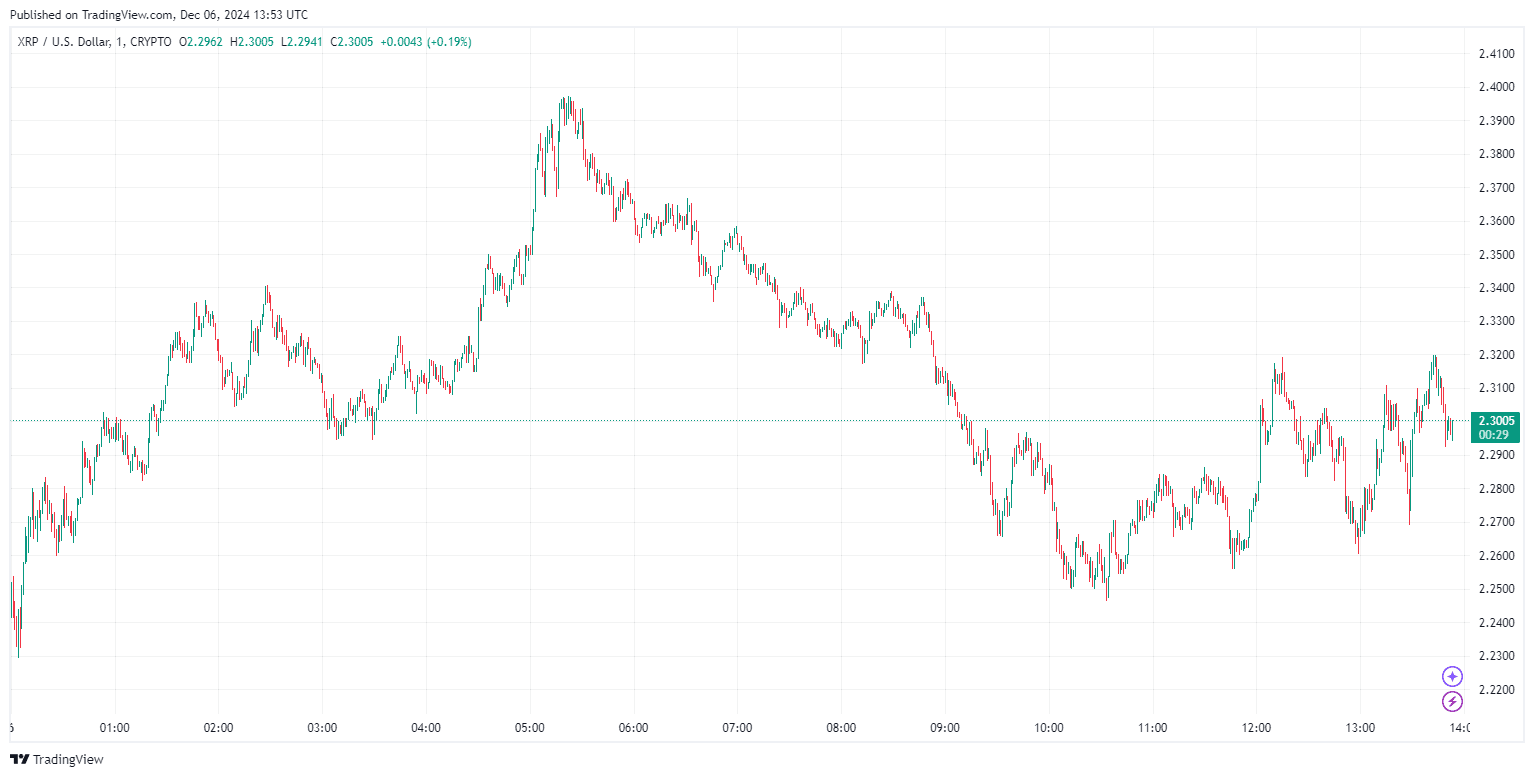Click the 2.2500 price axis label
Image resolution: width=1534 pixels, height=777 pixels.
(x=1496, y=589)
